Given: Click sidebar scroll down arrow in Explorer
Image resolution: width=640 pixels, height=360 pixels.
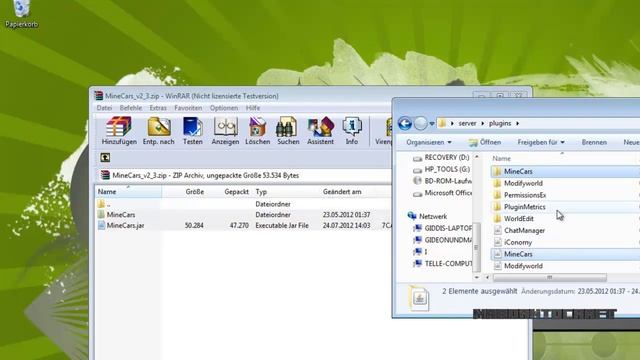Looking at the screenshot, I should pyautogui.click(x=476, y=277).
